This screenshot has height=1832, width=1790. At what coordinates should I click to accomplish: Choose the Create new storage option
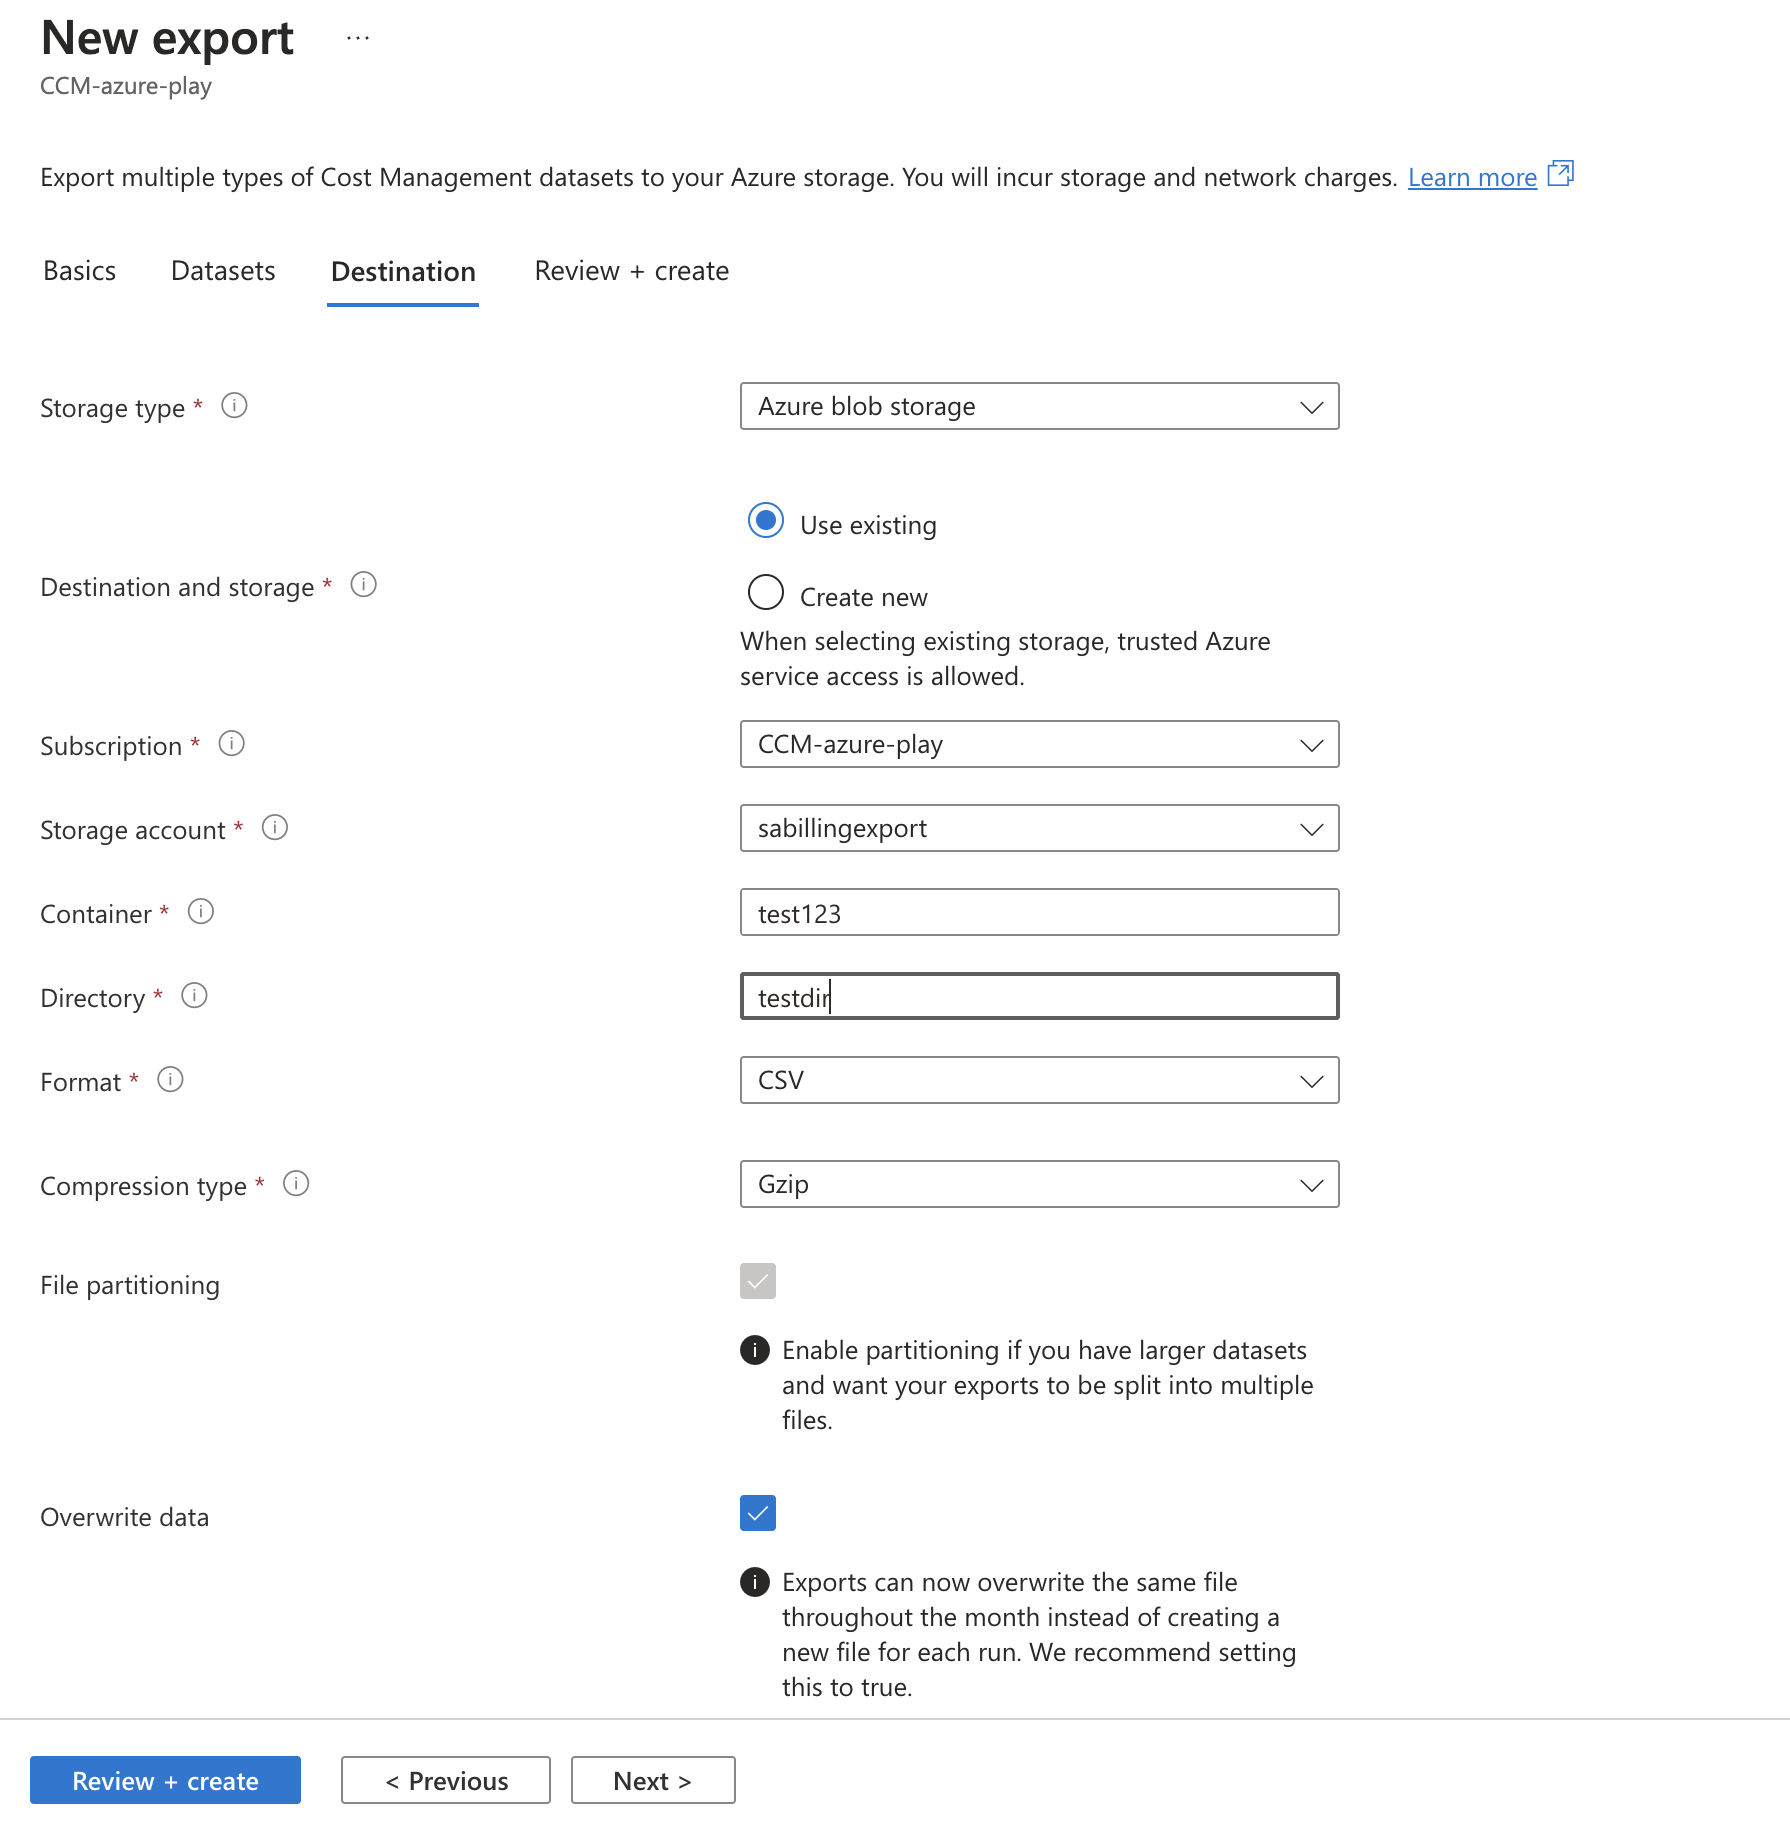766,593
